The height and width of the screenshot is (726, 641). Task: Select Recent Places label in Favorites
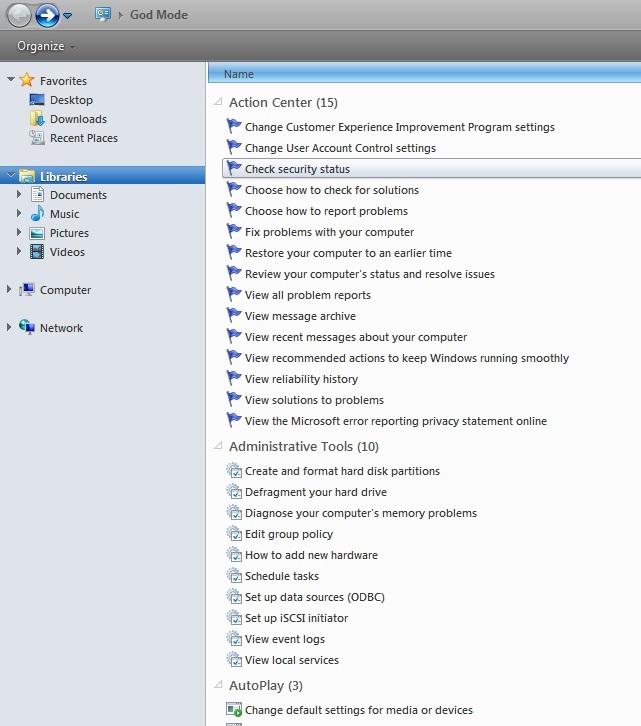coord(84,138)
